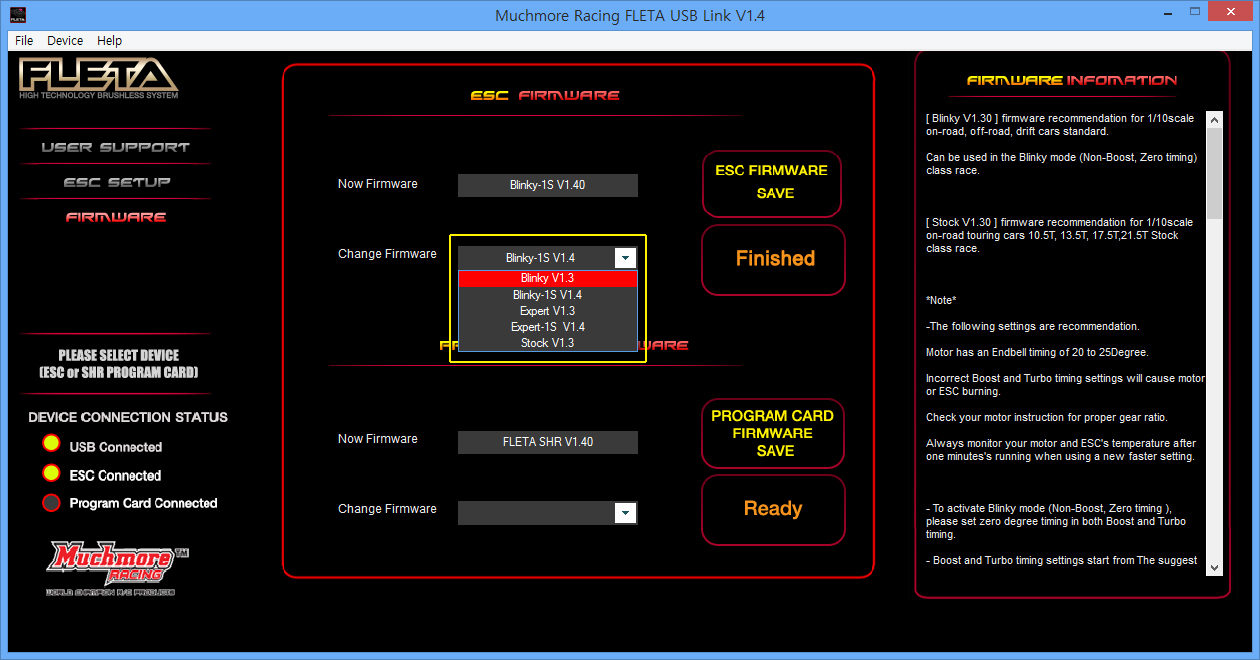Screen dimensions: 1260x660
Task: Click Program Card Connected status indicator
Action: 51,502
